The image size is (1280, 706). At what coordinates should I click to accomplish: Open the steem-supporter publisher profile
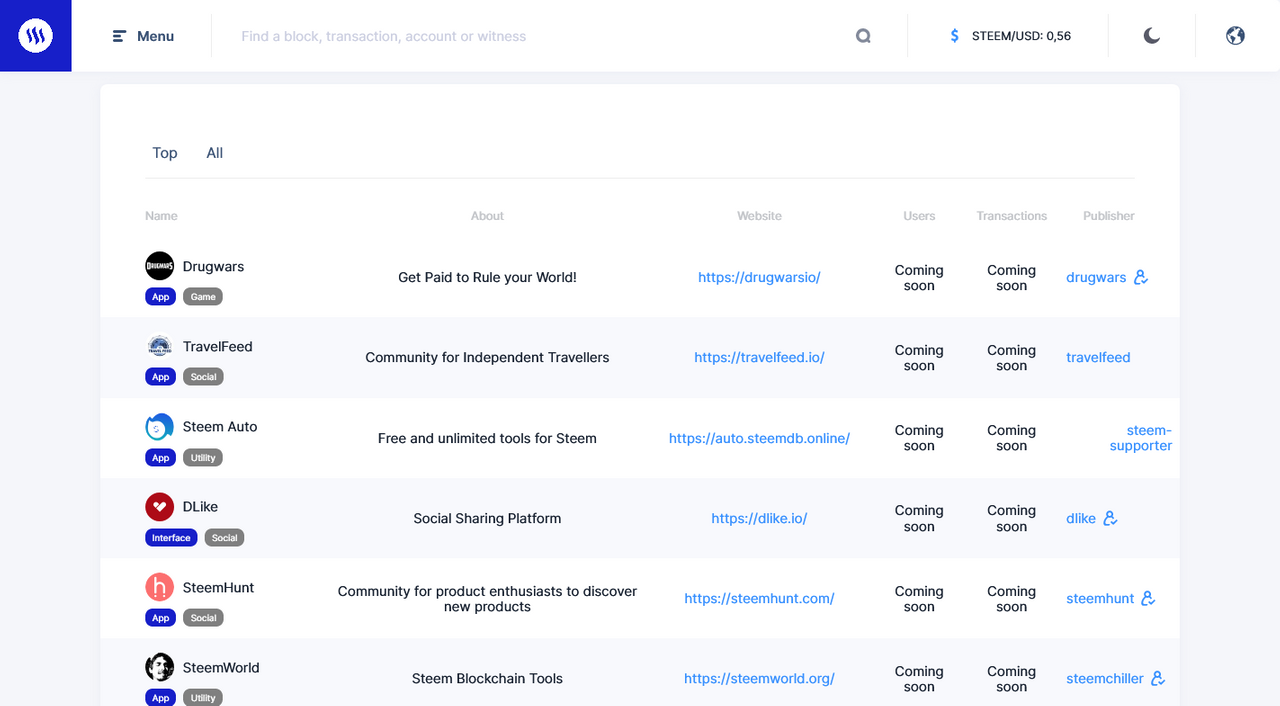tap(1141, 438)
